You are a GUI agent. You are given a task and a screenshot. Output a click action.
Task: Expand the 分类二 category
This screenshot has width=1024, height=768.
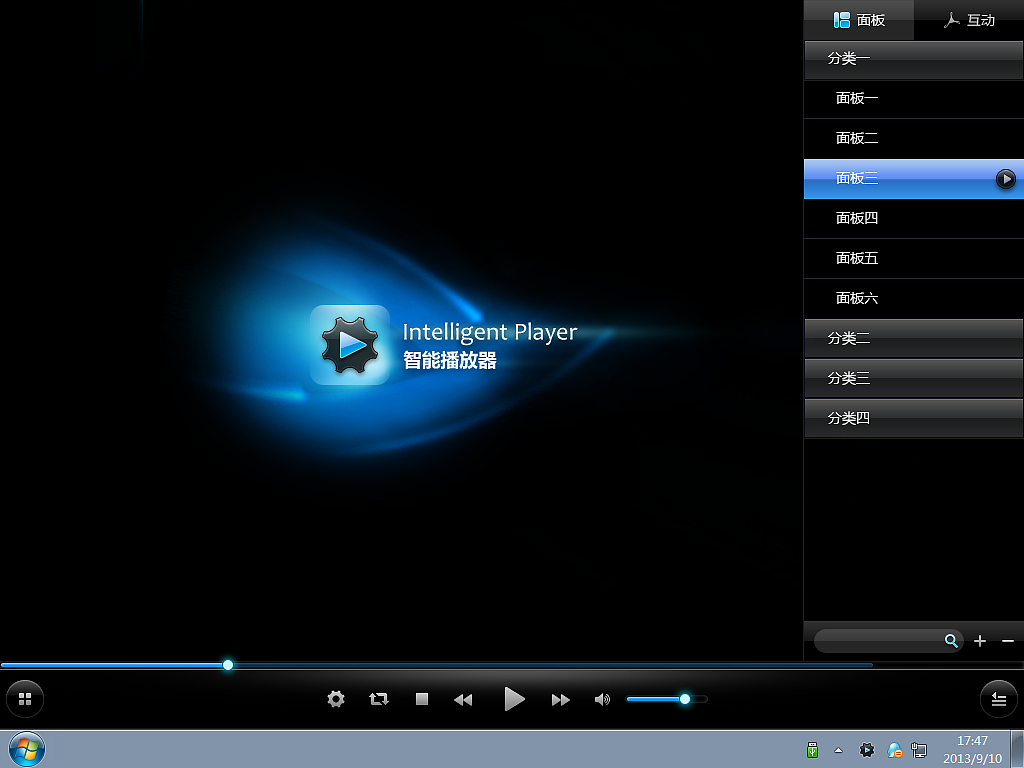point(913,338)
